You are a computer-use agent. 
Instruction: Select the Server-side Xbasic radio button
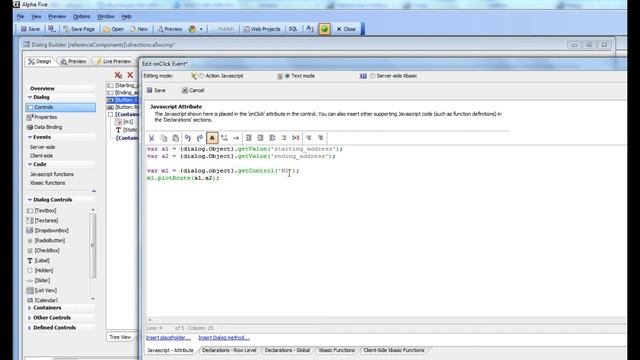372,76
